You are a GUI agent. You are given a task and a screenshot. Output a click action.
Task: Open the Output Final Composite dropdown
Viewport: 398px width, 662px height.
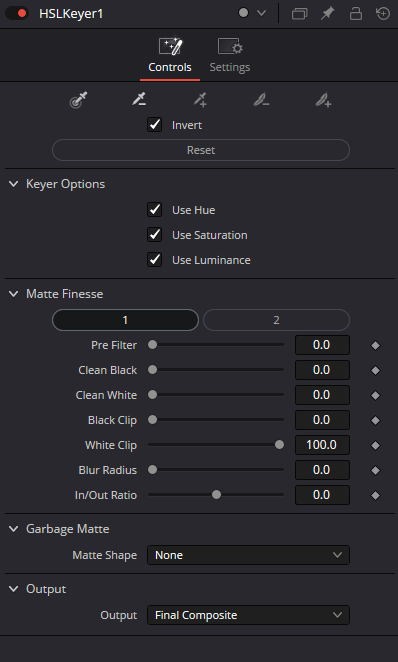(x=248, y=615)
